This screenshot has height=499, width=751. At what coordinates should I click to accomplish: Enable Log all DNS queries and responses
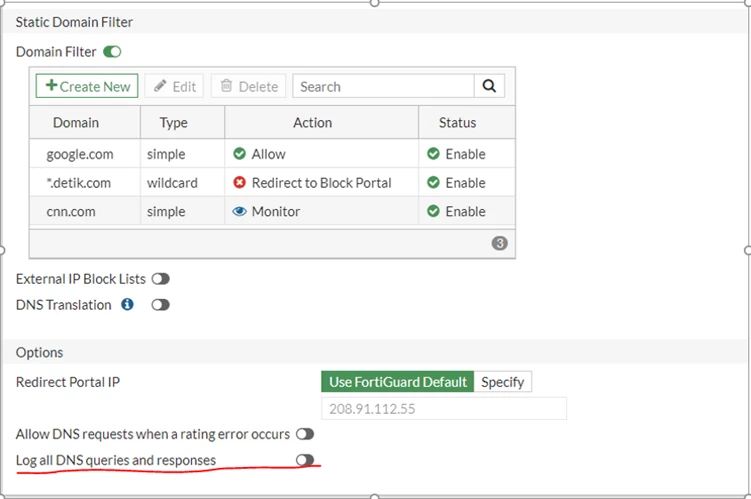pyautogui.click(x=305, y=460)
